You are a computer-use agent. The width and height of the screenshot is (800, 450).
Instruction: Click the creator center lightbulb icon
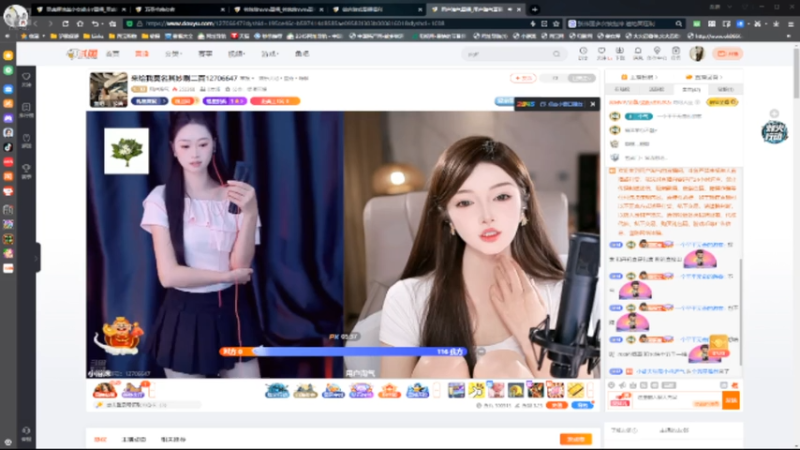tap(657, 53)
